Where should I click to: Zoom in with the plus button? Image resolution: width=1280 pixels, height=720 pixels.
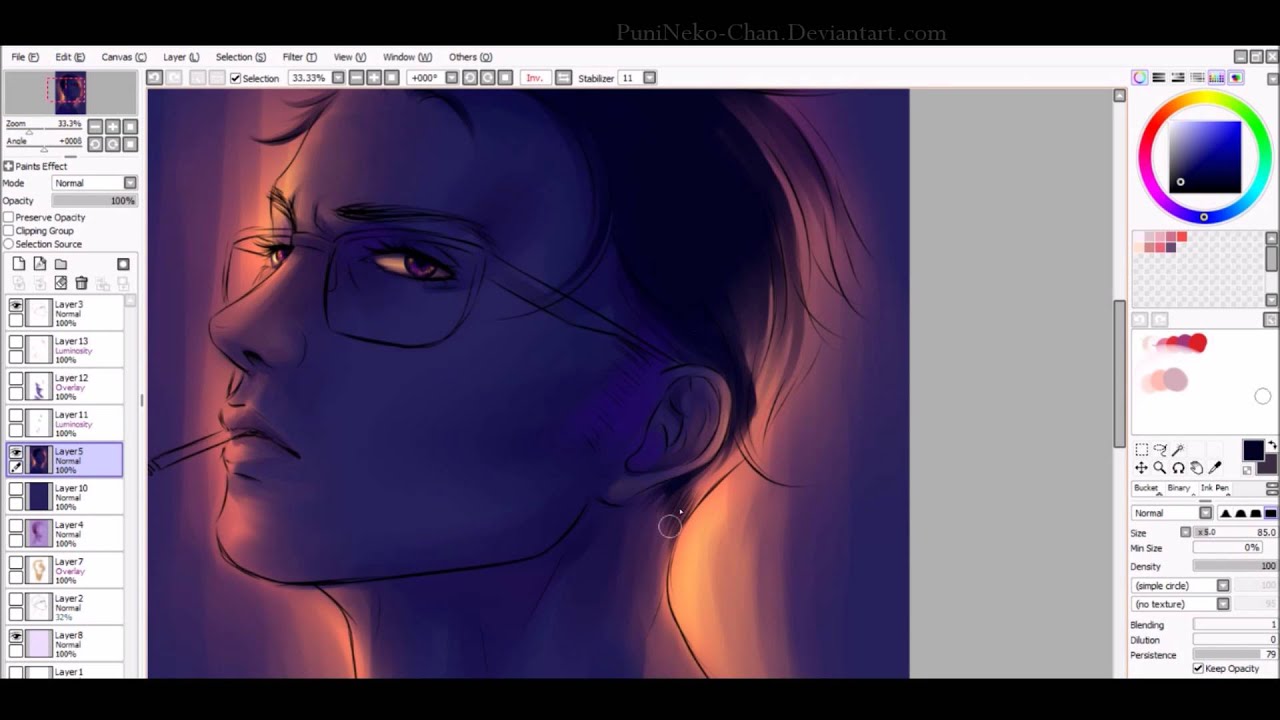pyautogui.click(x=113, y=126)
